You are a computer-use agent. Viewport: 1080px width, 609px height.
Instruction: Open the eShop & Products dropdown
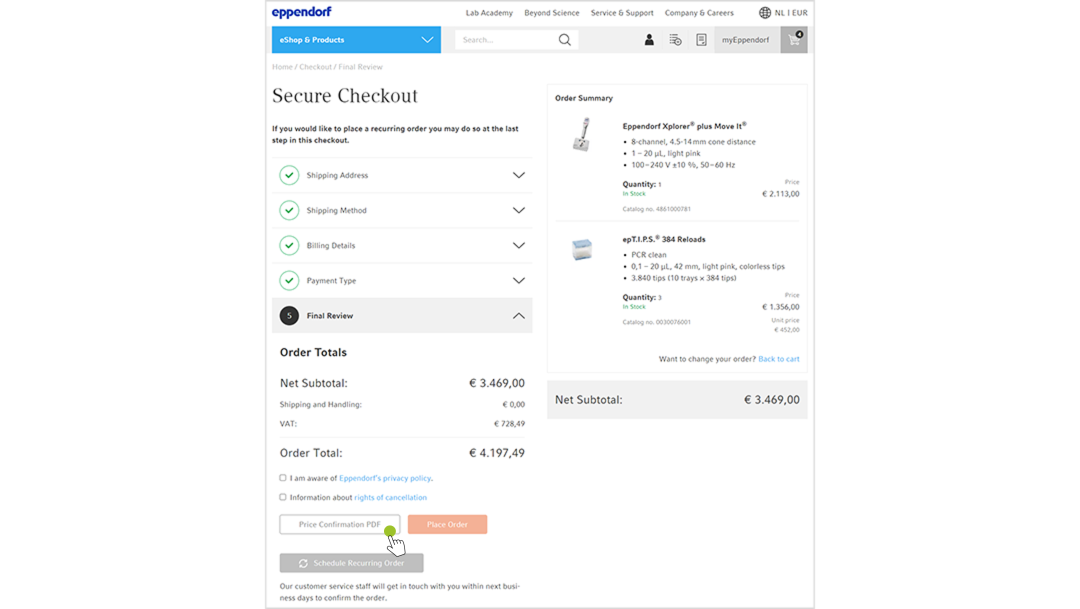pos(356,40)
